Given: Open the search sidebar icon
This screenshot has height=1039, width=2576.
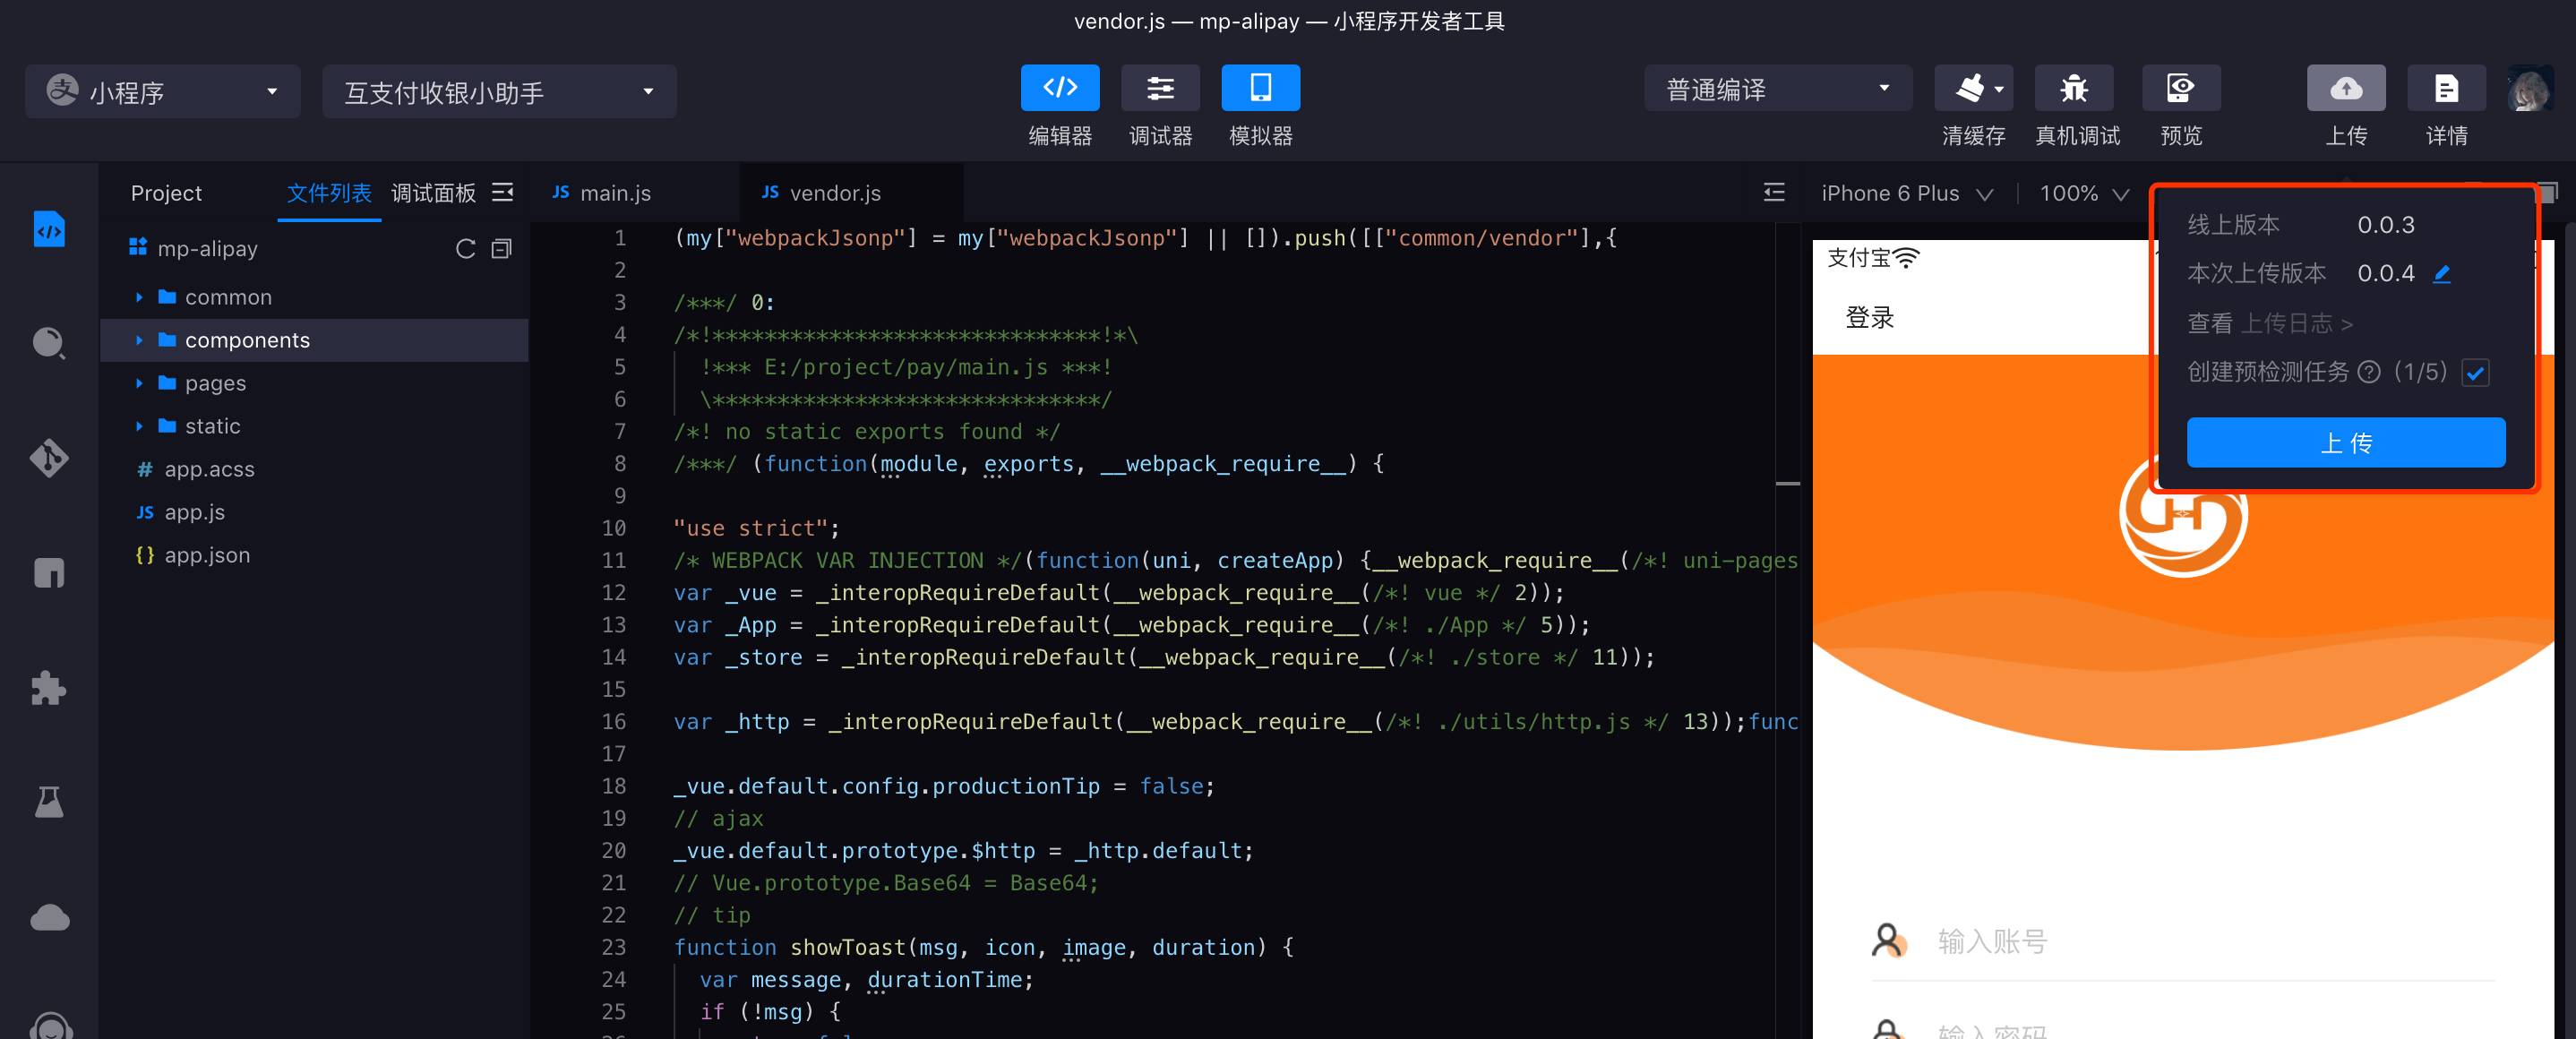Looking at the screenshot, I should click(x=49, y=343).
